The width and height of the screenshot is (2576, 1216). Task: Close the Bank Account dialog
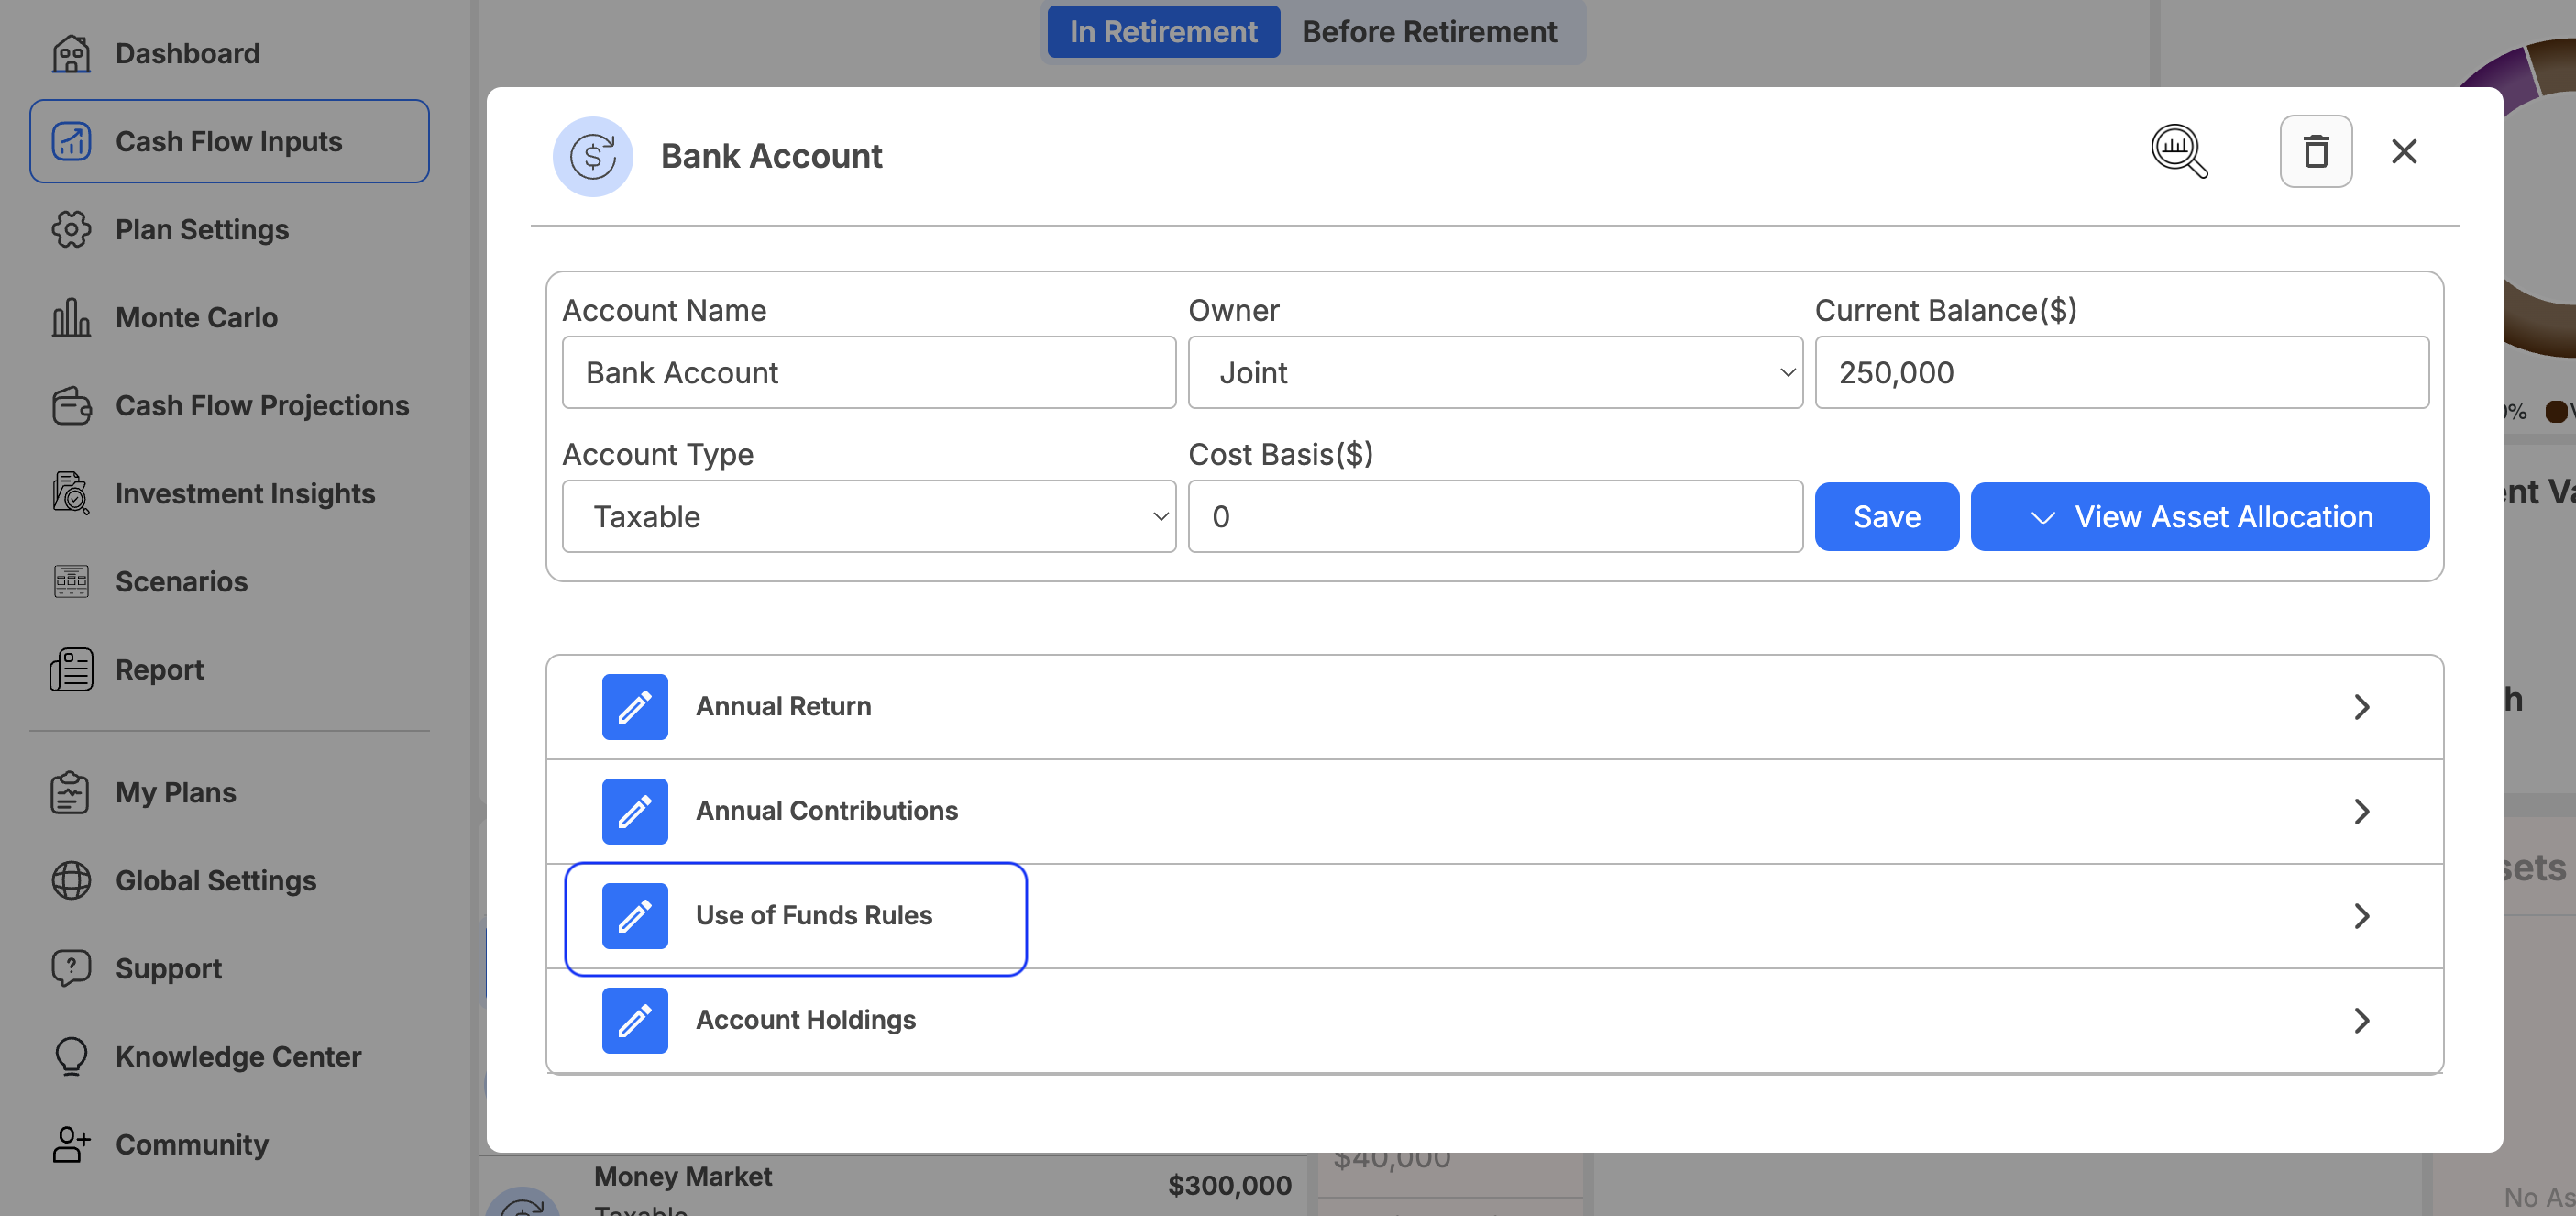pos(2403,152)
